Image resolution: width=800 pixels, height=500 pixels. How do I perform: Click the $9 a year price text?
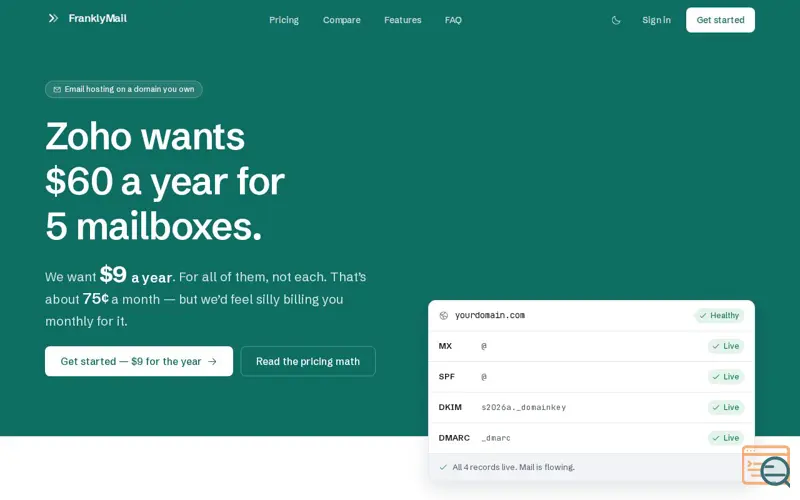[x=136, y=276]
